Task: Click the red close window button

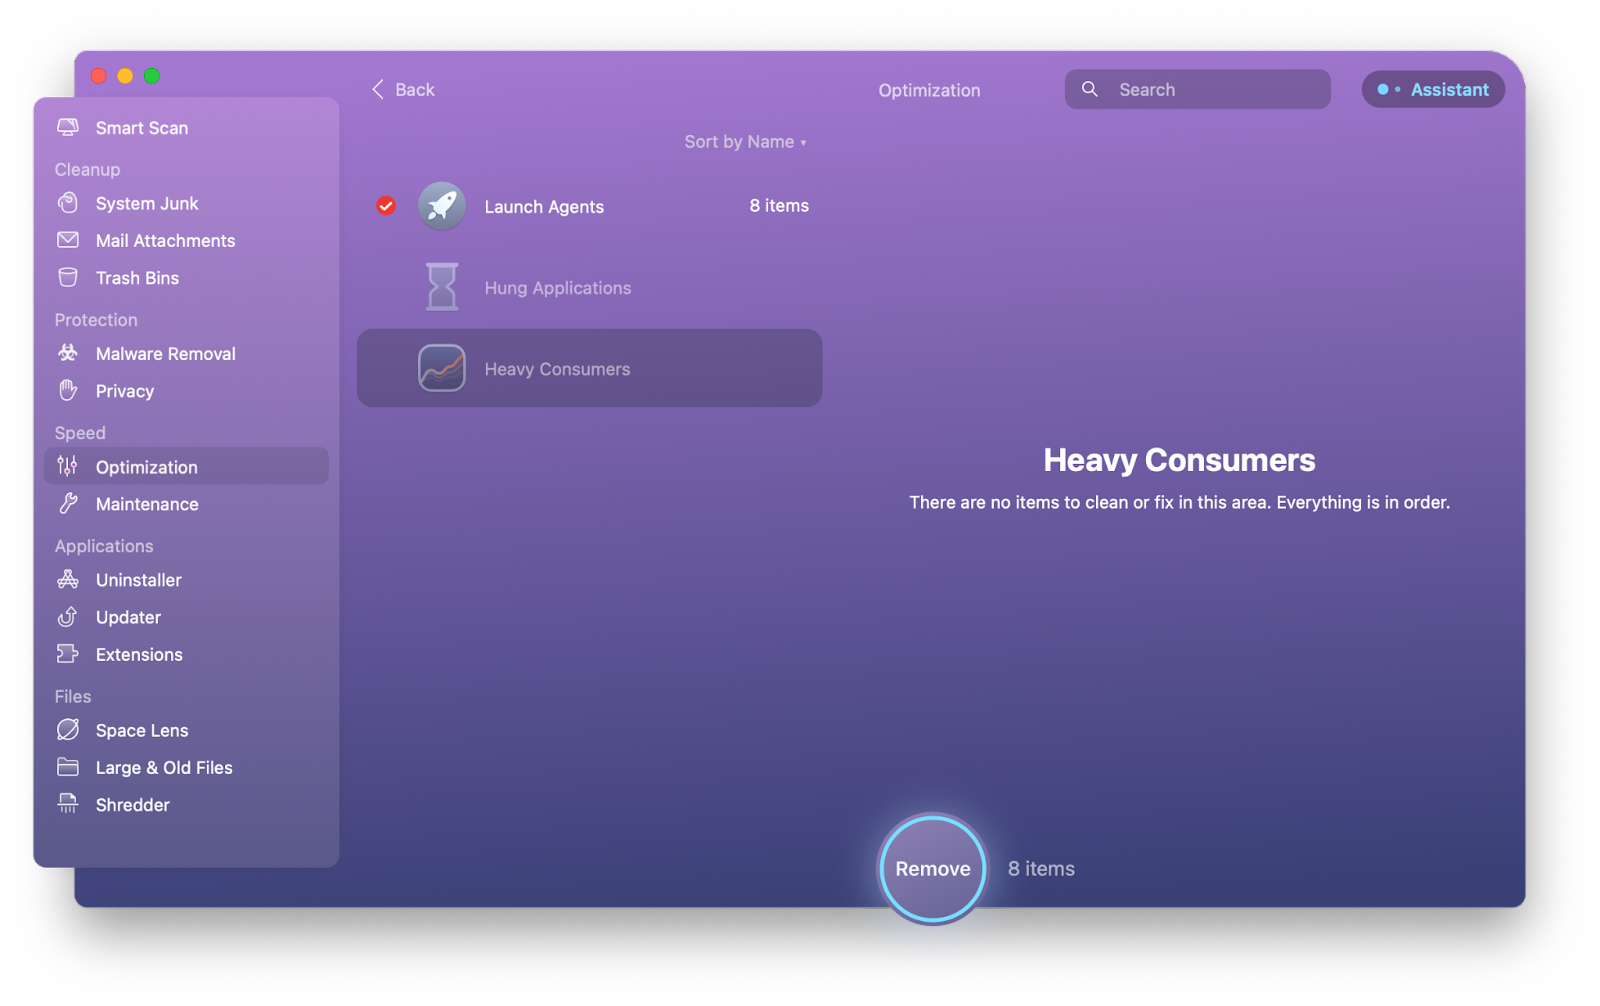Action: point(98,76)
